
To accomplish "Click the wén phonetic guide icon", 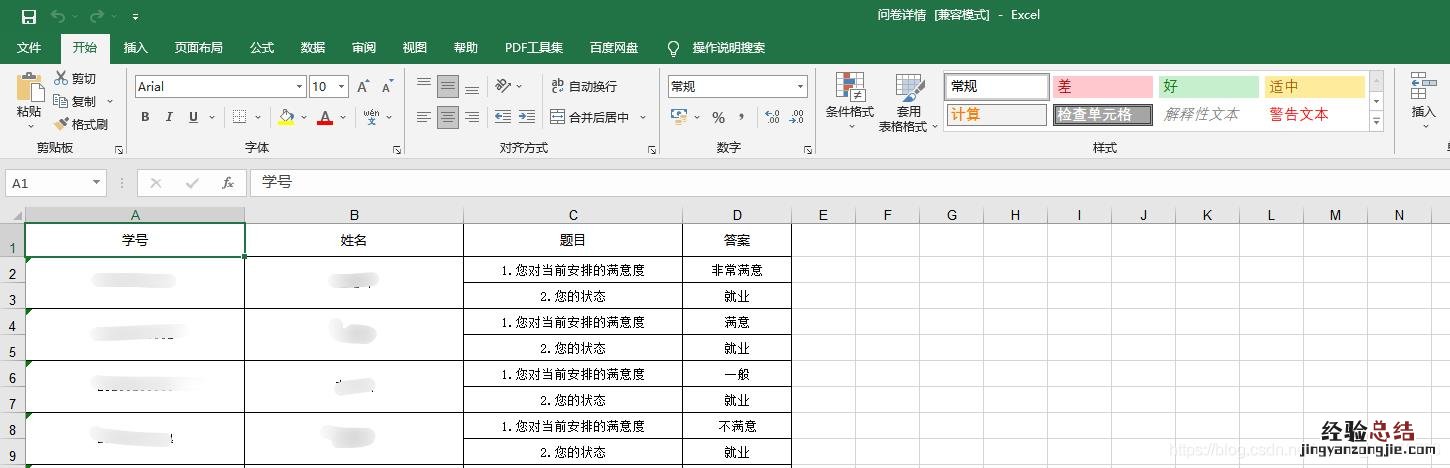I will [x=371, y=117].
